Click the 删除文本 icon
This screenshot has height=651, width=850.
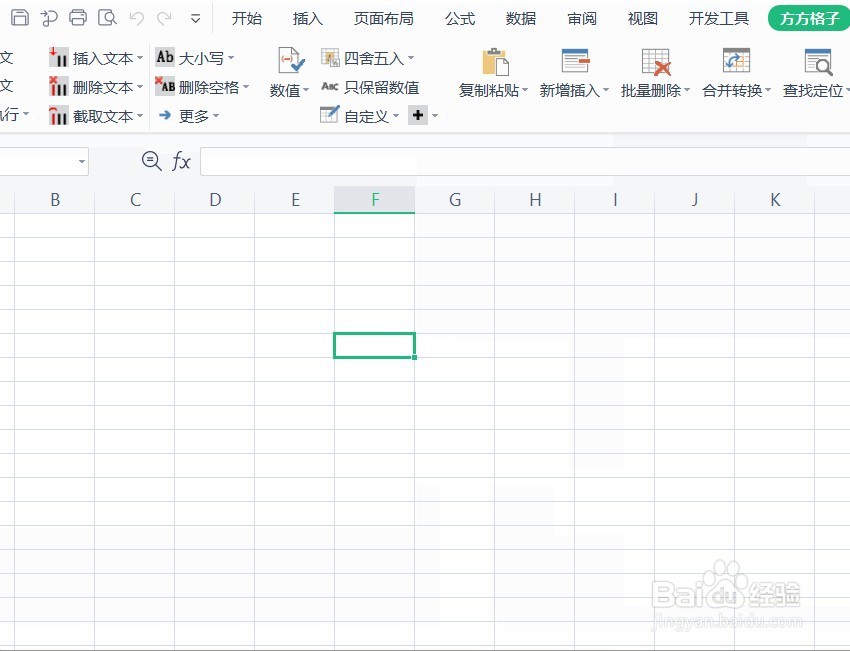click(59, 86)
